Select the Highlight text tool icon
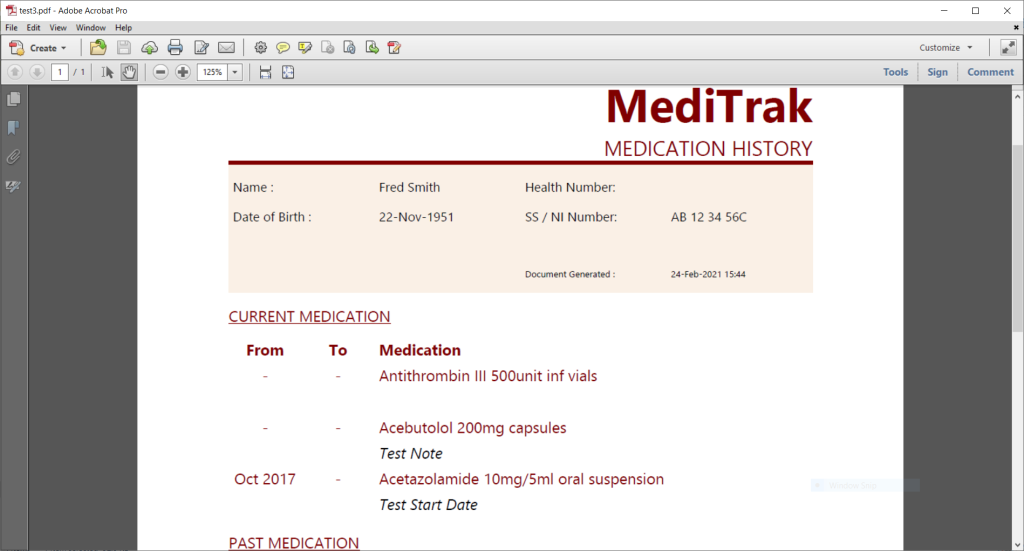 click(x=305, y=48)
